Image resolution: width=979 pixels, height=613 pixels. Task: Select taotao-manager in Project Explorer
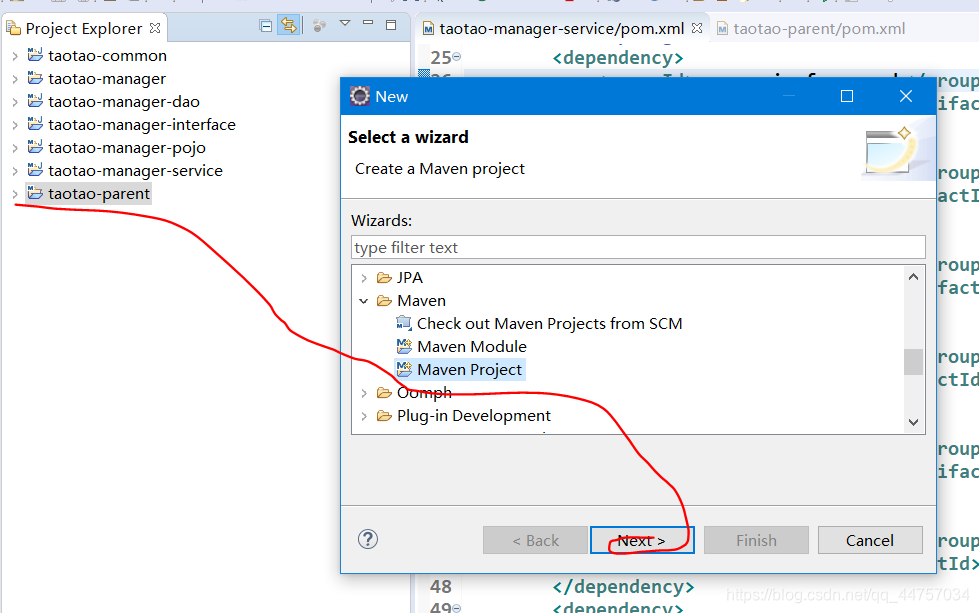coord(107,79)
